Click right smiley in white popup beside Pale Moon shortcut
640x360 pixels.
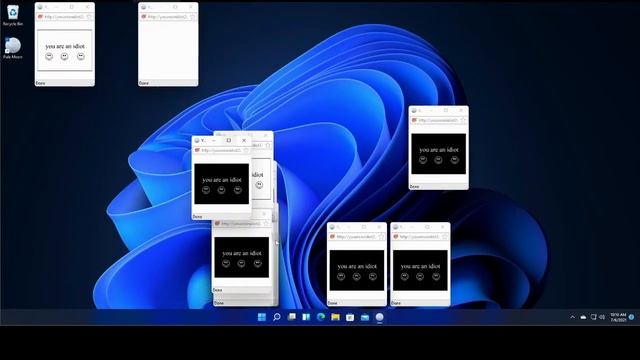81,56
